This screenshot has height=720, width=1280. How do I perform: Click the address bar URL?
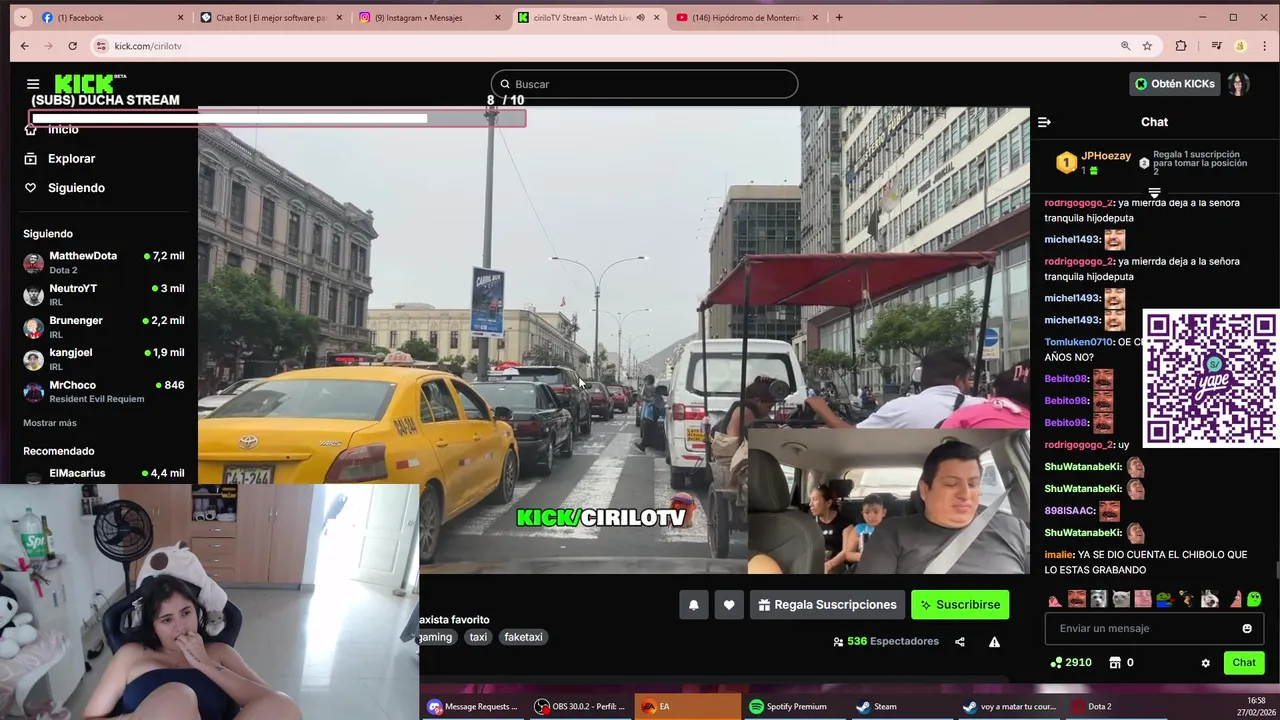[x=148, y=46]
